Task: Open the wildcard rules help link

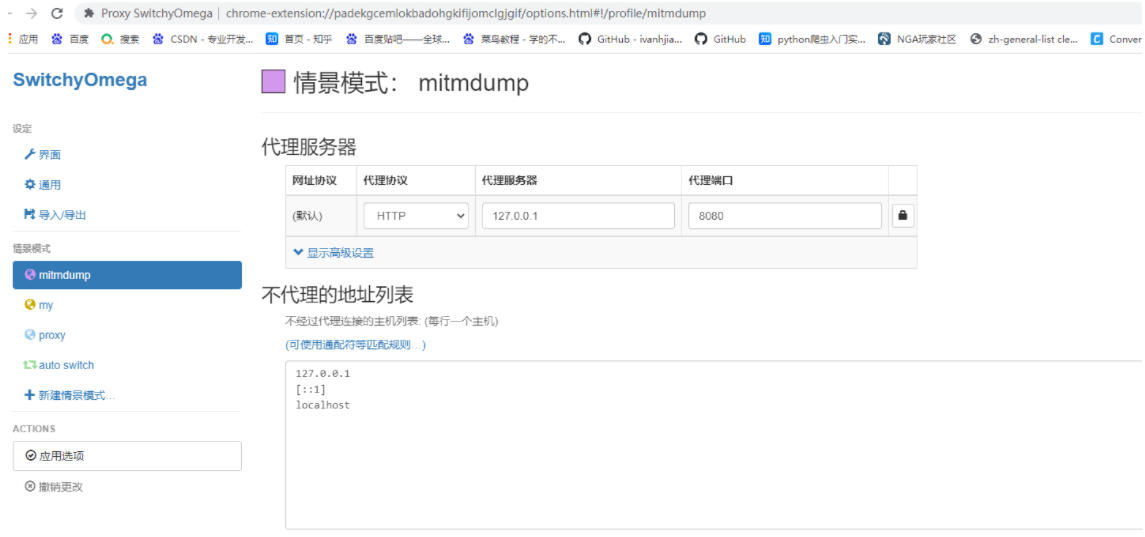Action: pyautogui.click(x=355, y=345)
